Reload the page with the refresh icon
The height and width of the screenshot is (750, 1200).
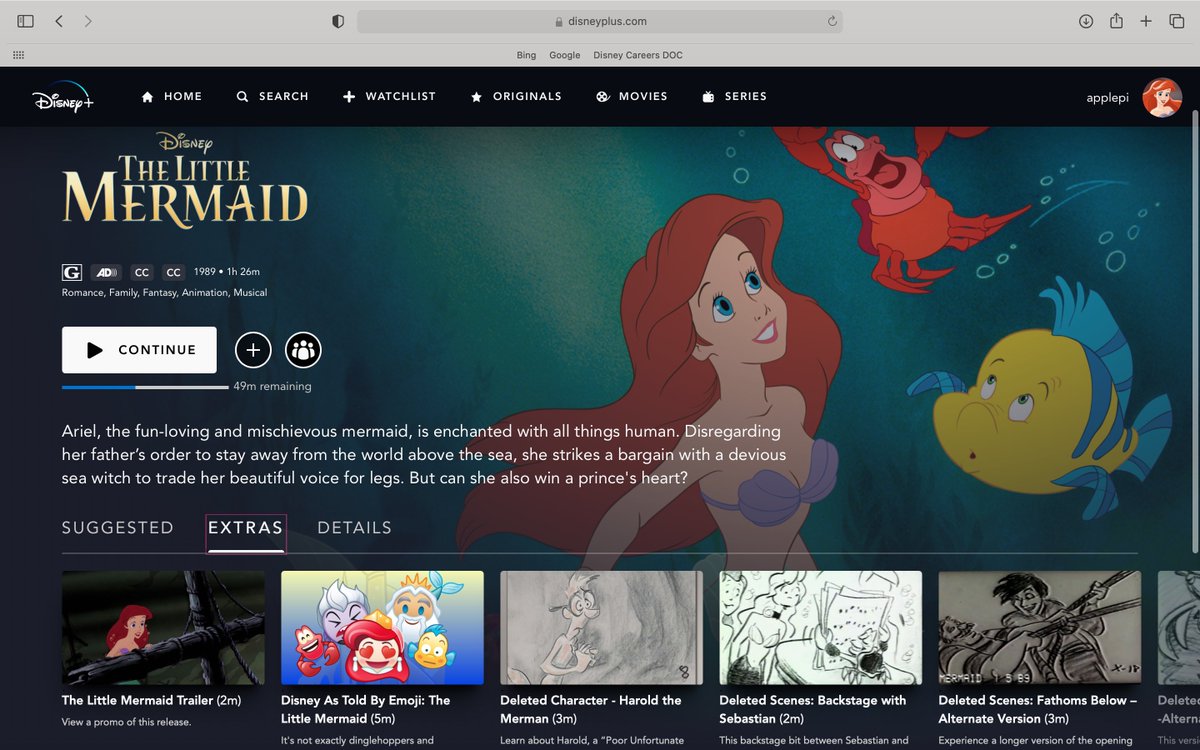point(831,21)
